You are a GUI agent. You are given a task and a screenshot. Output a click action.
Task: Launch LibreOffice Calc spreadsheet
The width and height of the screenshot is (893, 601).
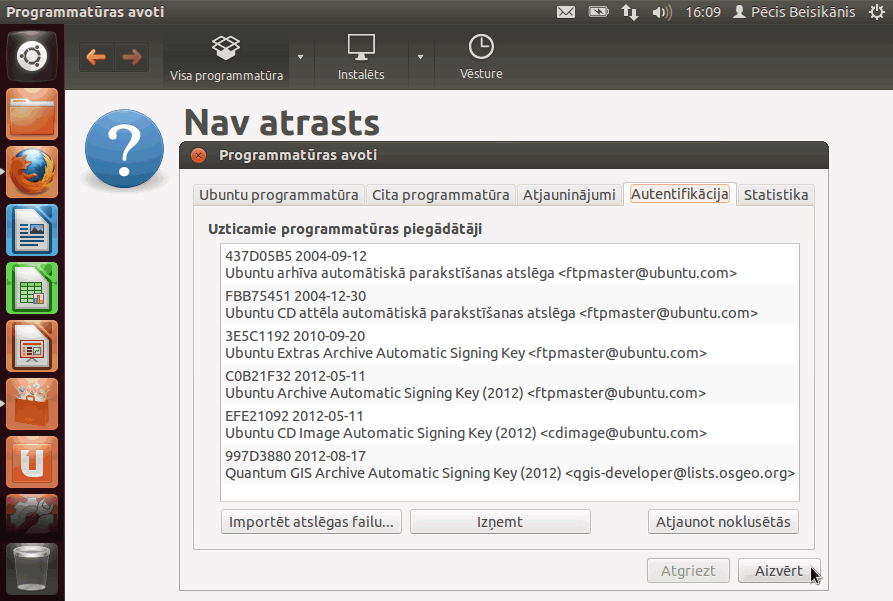click(x=32, y=288)
